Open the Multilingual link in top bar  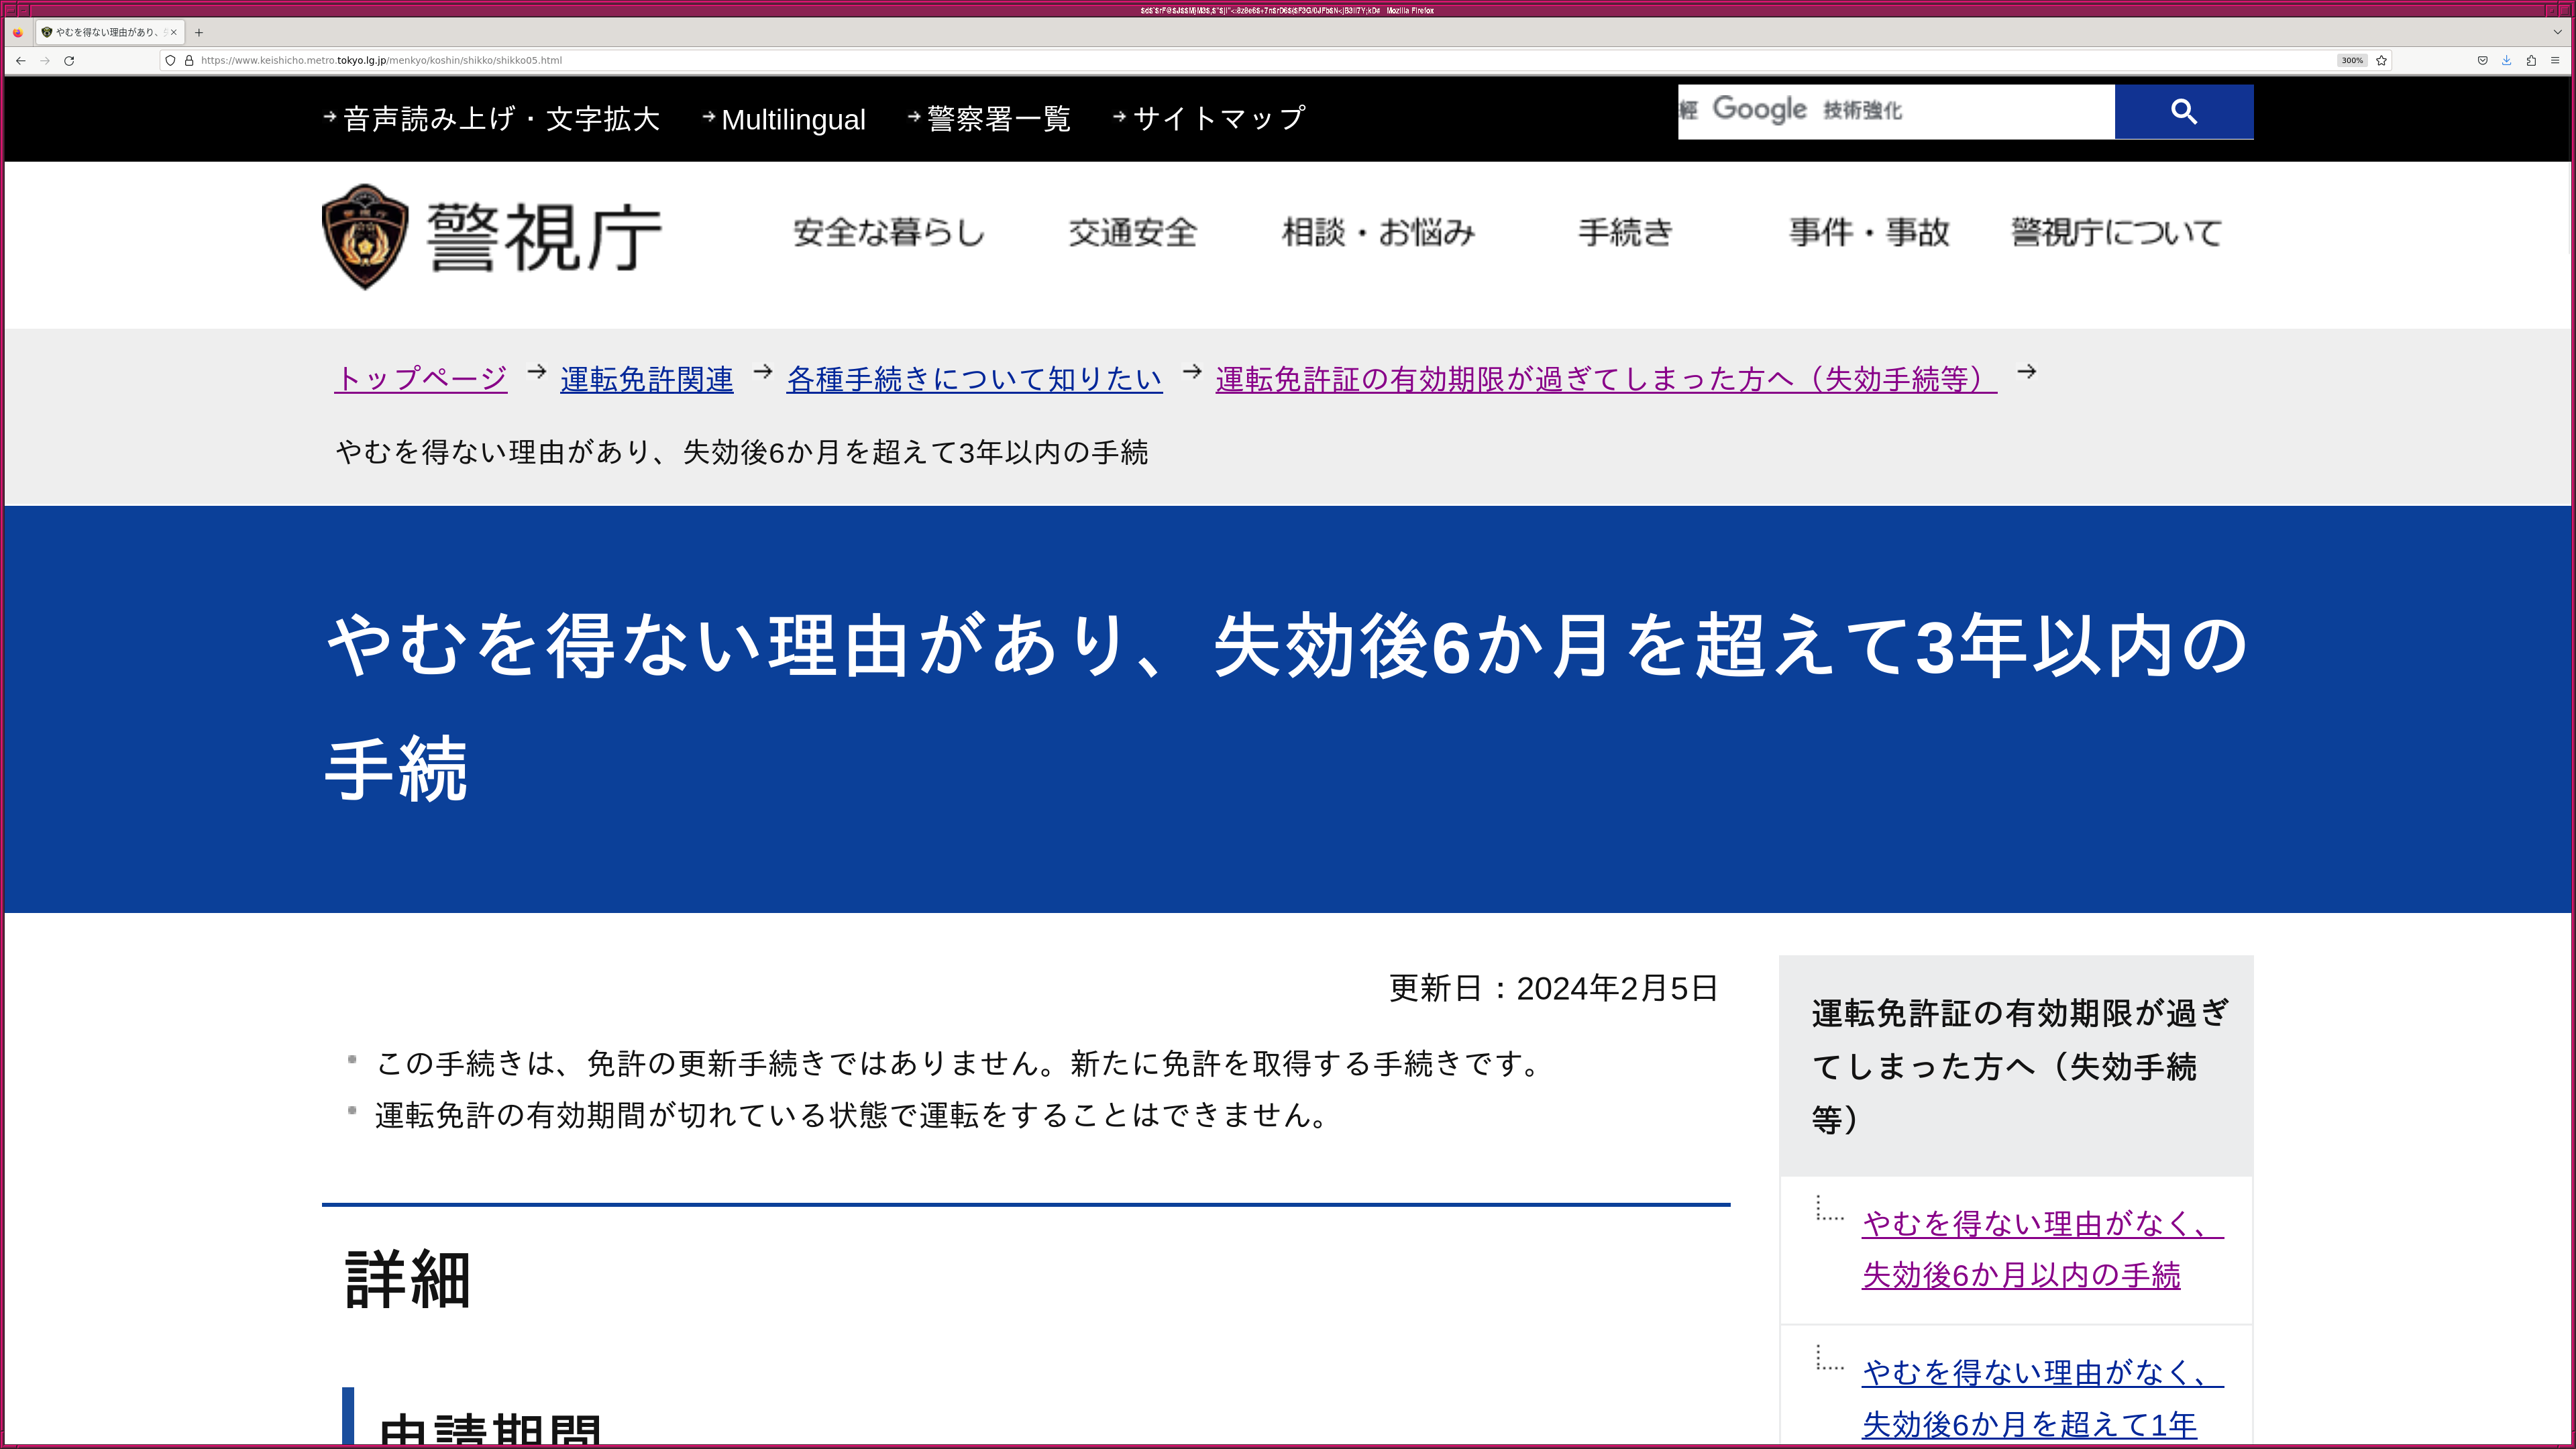(792, 119)
